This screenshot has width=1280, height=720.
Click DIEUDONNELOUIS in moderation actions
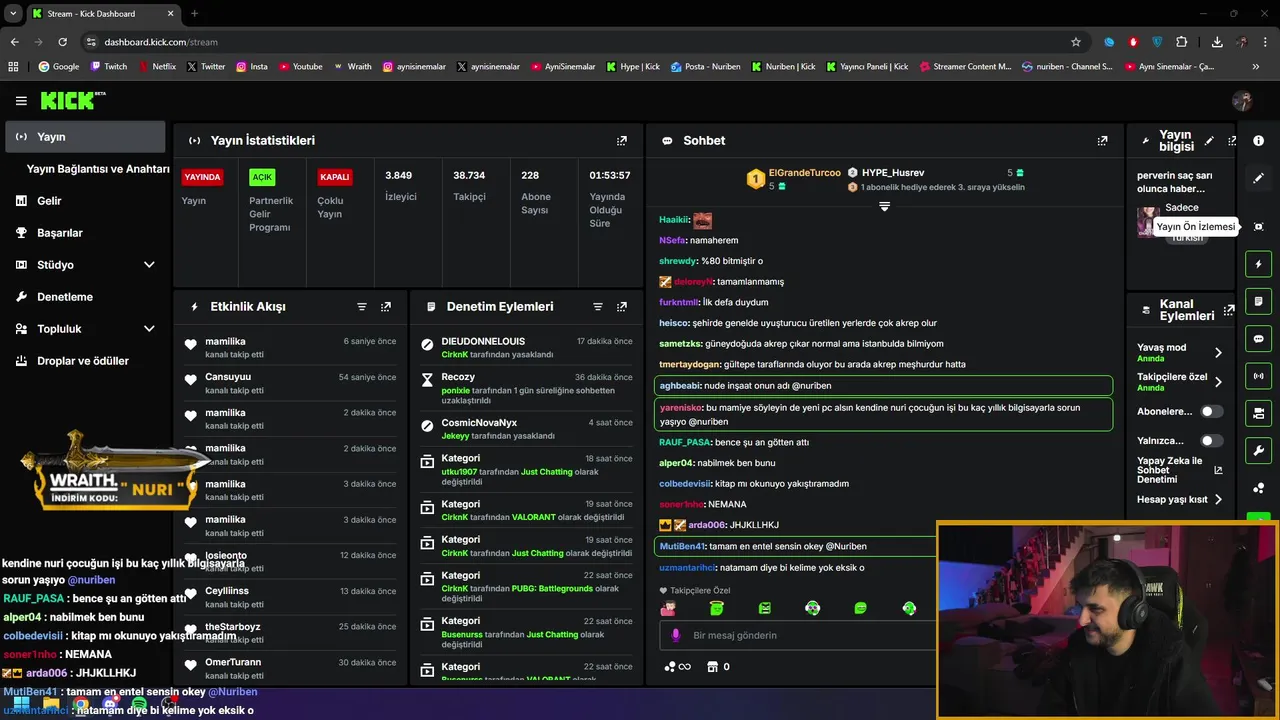(x=483, y=341)
